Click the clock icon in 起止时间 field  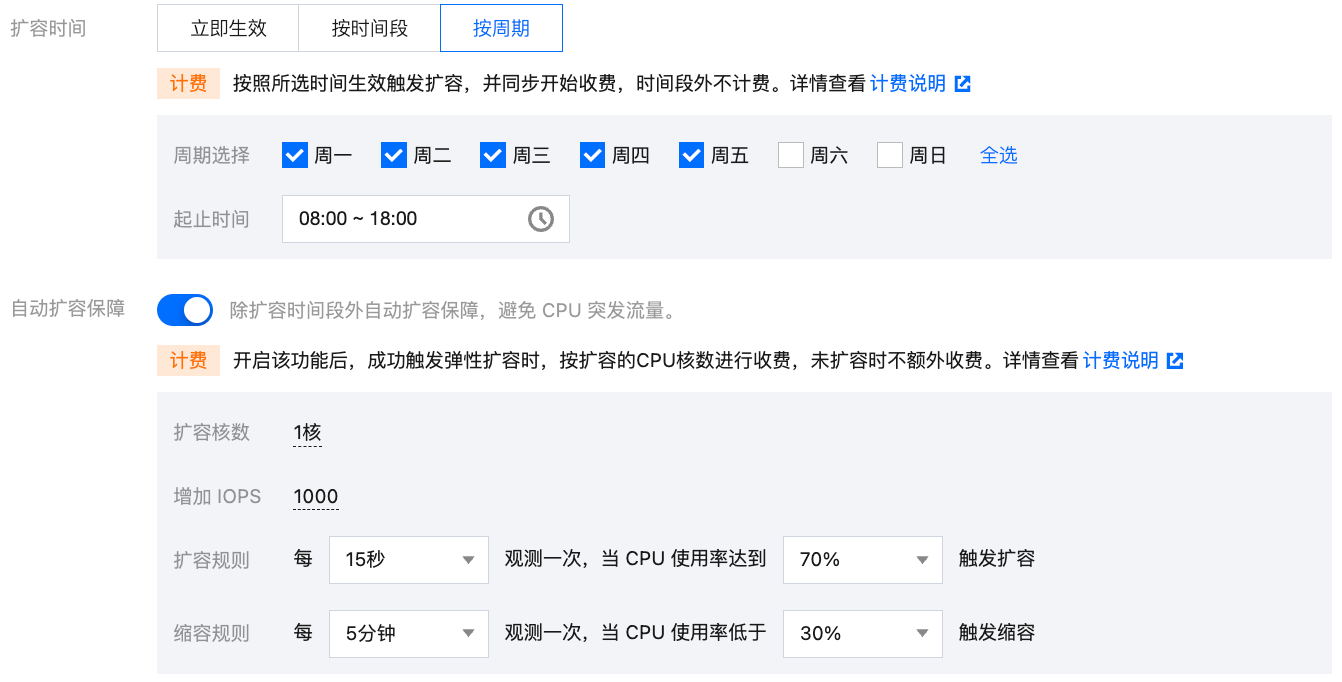pos(541,219)
